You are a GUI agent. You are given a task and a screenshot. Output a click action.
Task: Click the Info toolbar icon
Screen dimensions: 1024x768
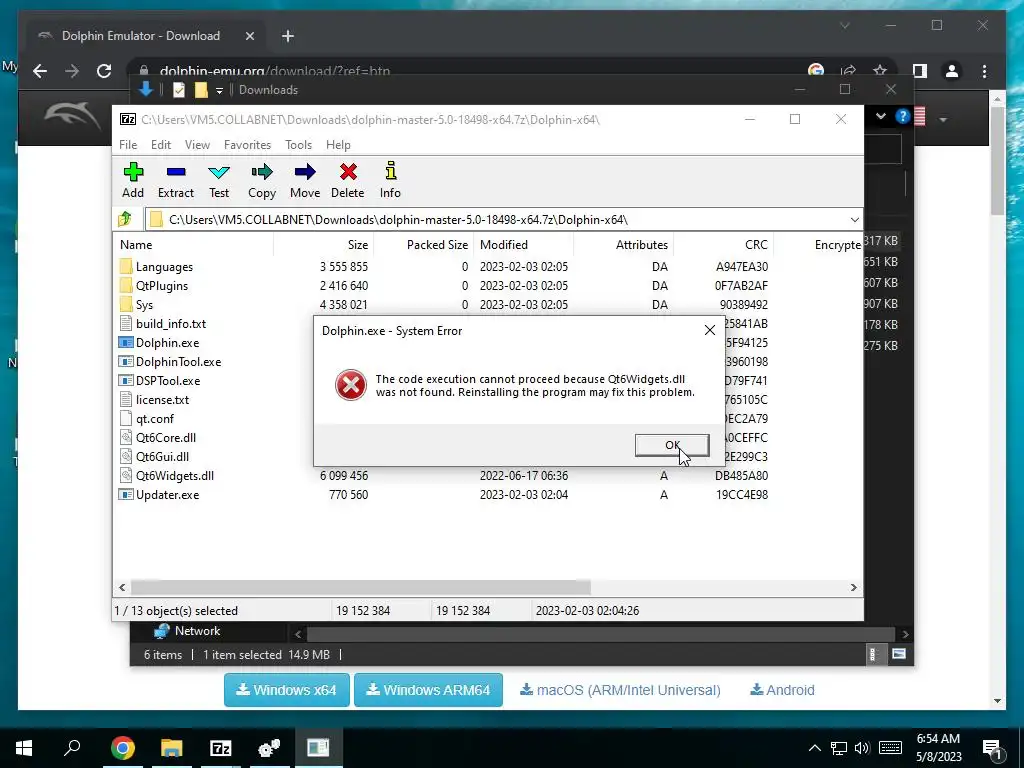391,180
